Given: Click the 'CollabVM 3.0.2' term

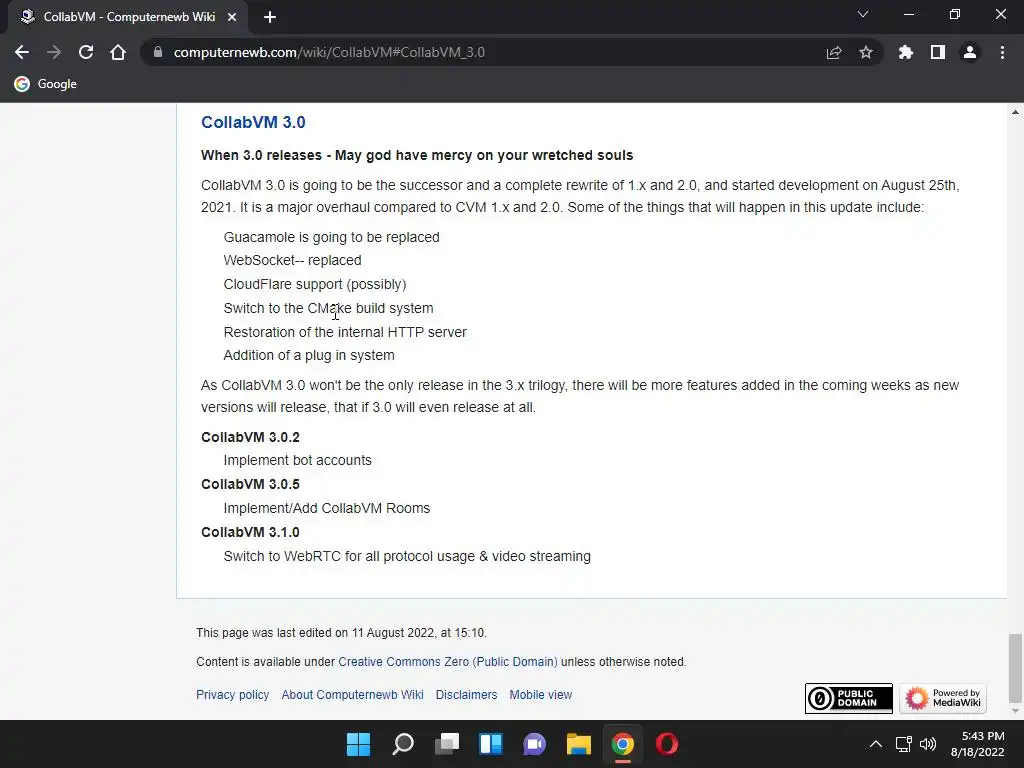Looking at the screenshot, I should (250, 437).
